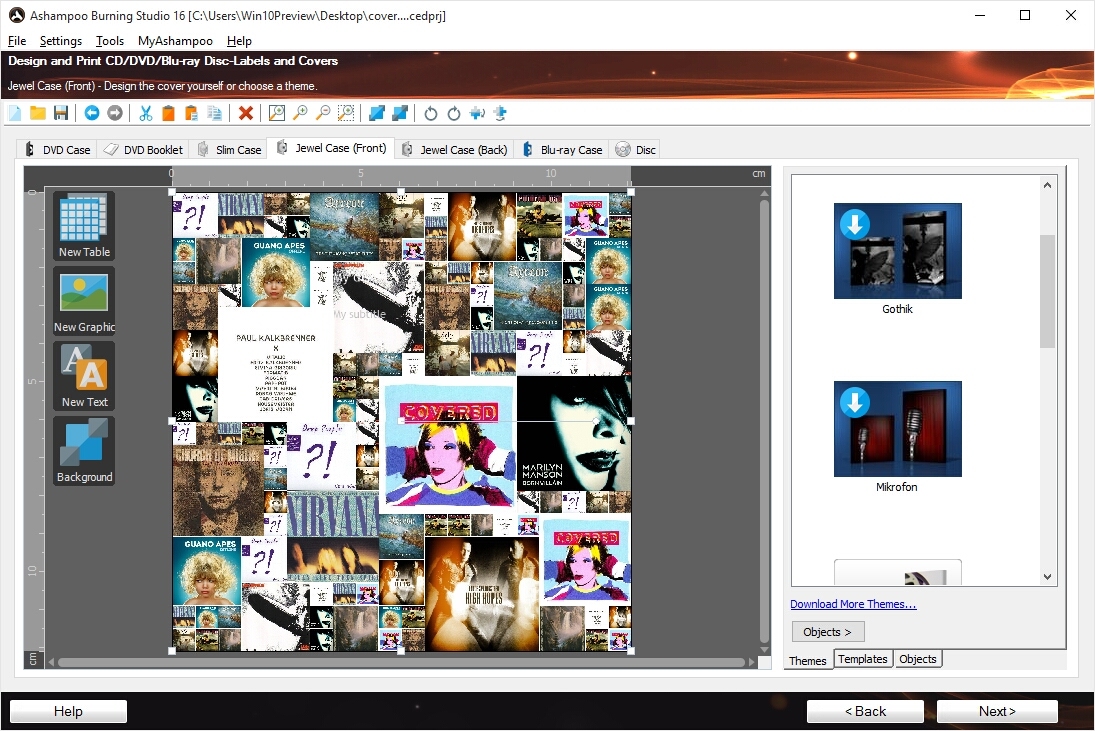1095x731 pixels.
Task: Go back with the < Back button
Action: (865, 711)
